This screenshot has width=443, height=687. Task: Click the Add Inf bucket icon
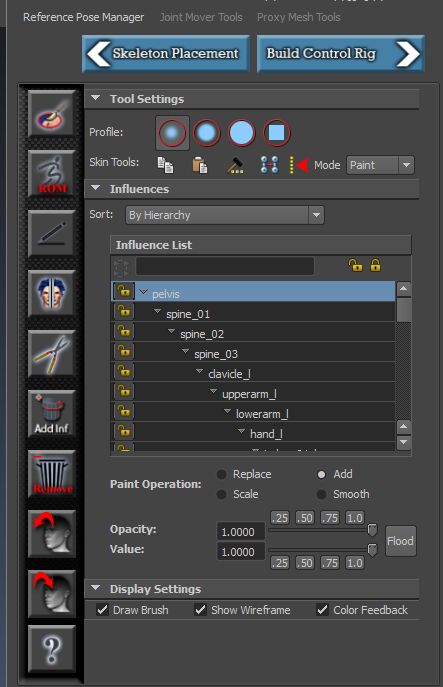(52, 414)
